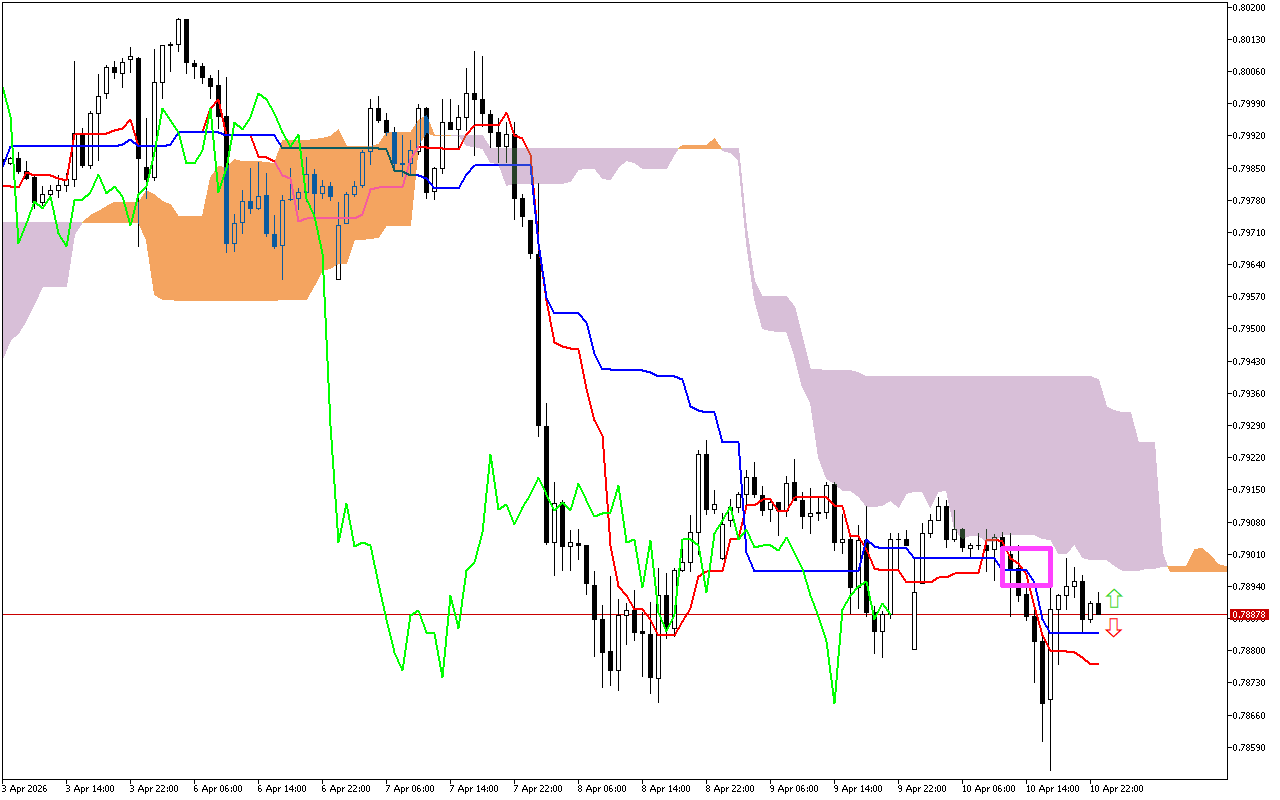This screenshot has width=1280, height=800.
Task: Click the 7 Apr 14:00 axis label
Action: point(475,787)
